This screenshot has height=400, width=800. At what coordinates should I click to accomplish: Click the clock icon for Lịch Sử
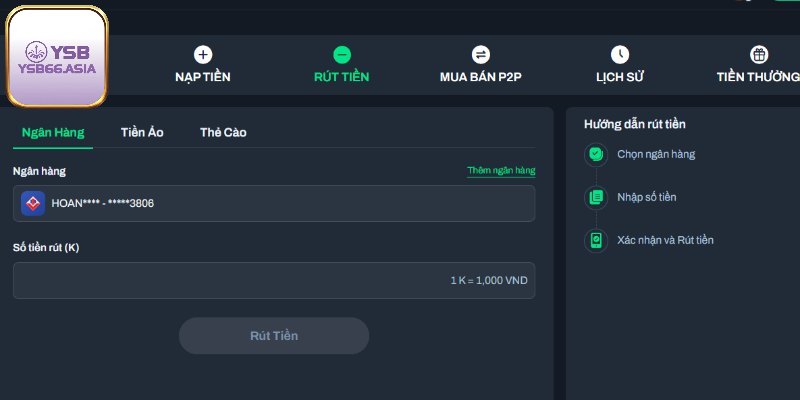[620, 55]
